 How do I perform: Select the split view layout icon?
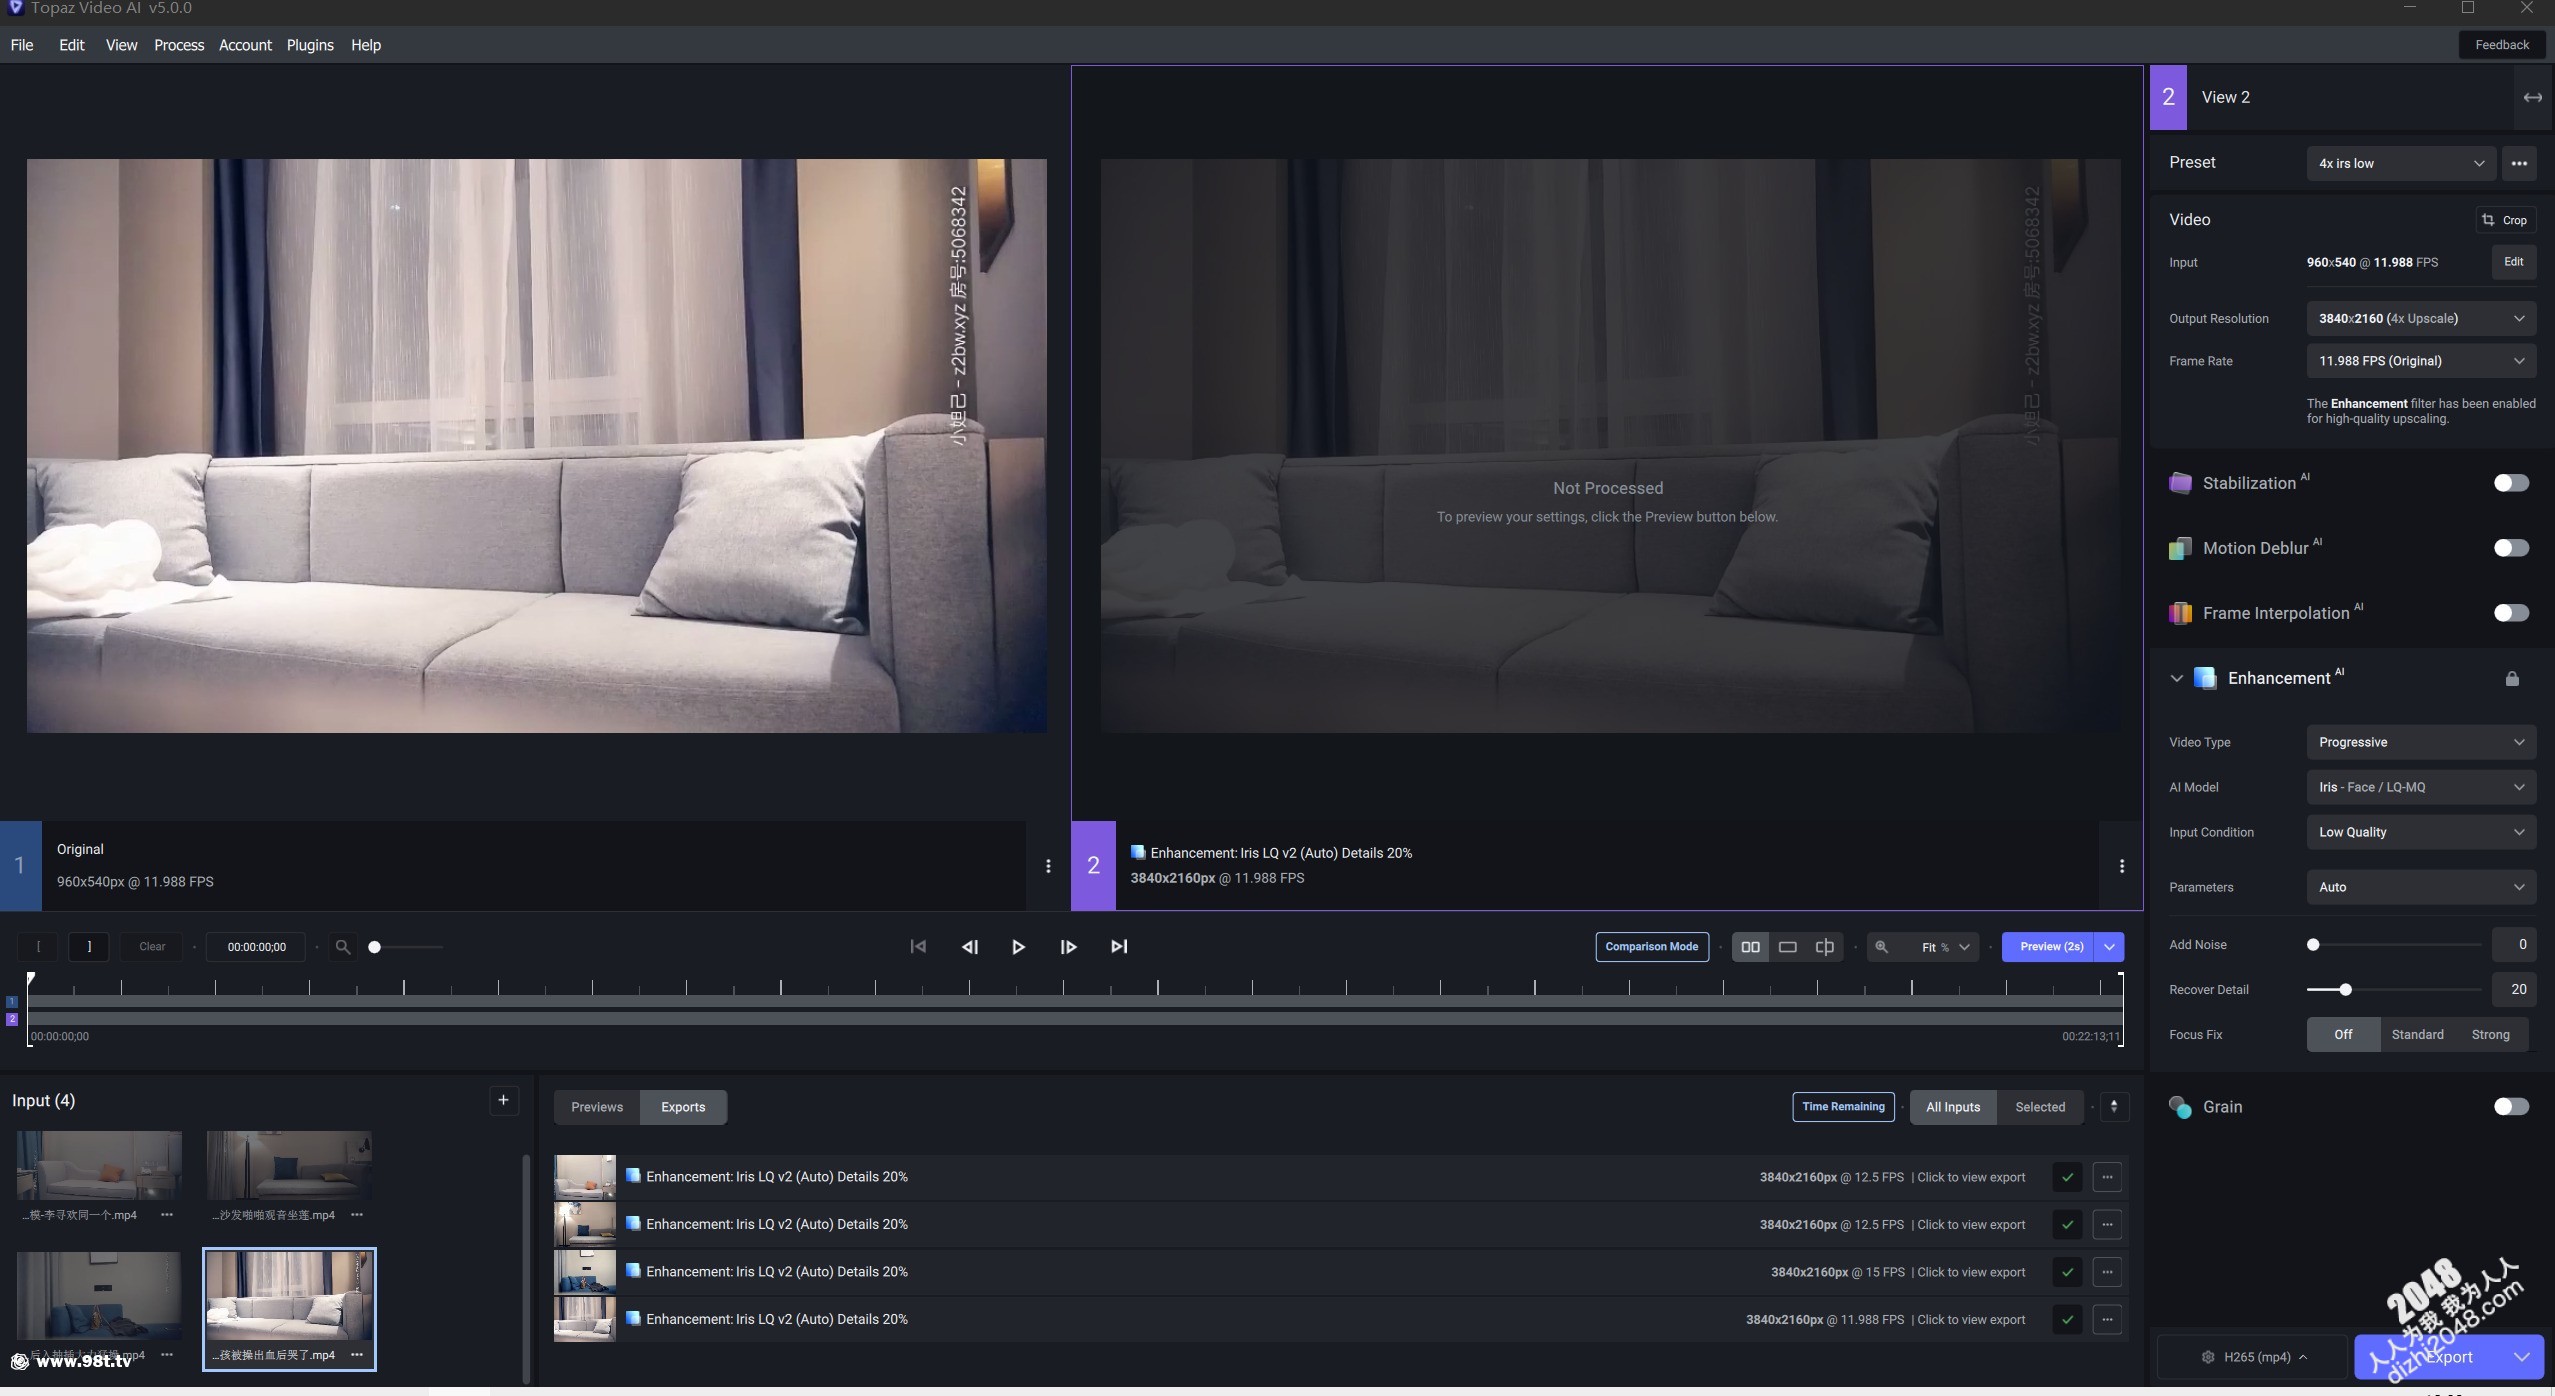point(1824,946)
